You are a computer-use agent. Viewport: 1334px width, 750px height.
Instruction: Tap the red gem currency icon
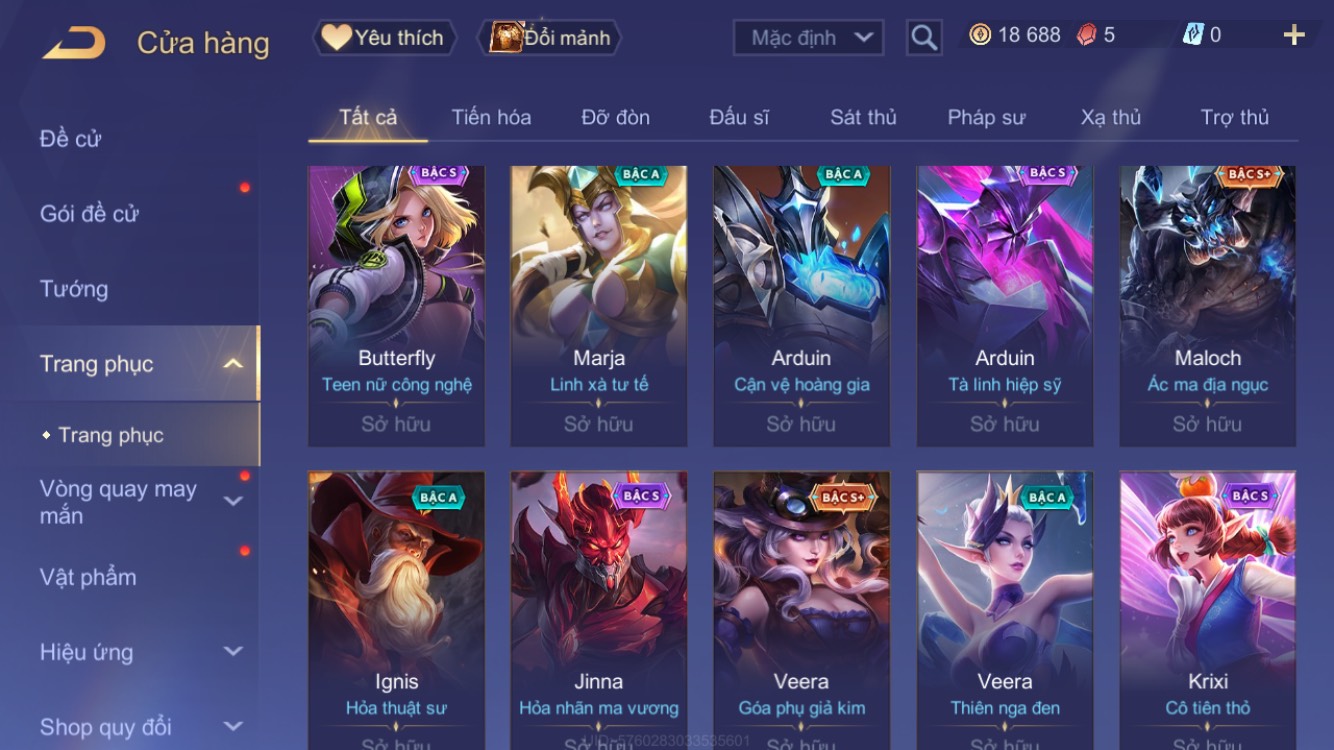1086,35
